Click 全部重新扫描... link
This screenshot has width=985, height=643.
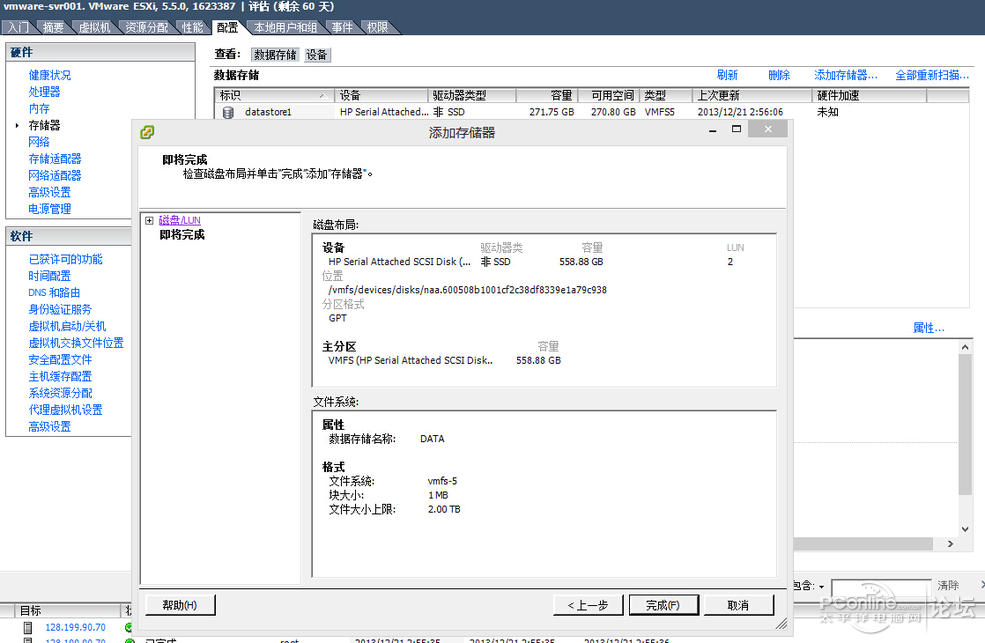932,75
